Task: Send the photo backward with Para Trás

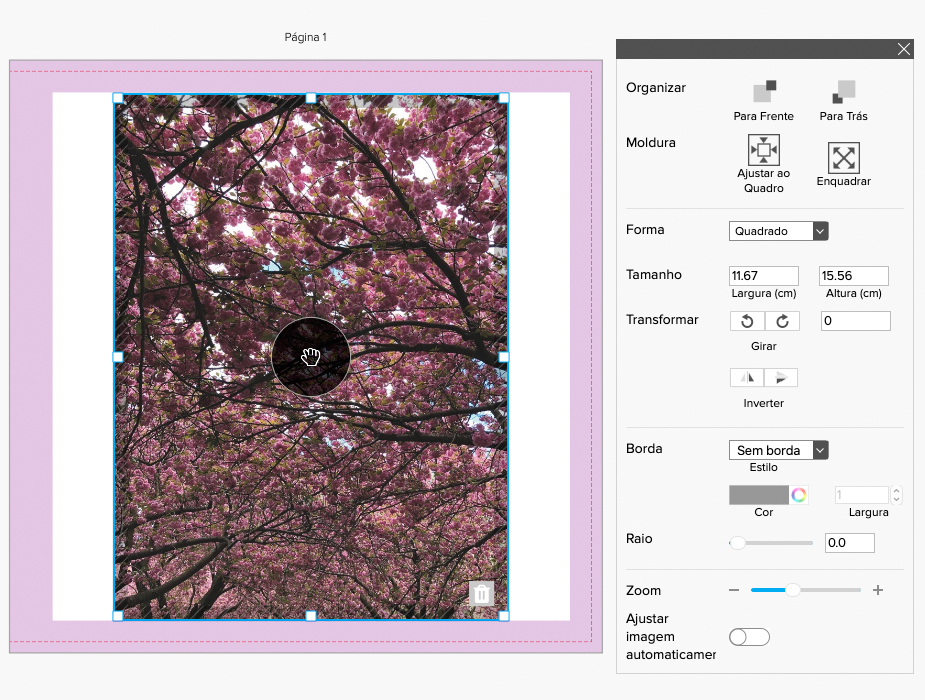Action: [844, 91]
